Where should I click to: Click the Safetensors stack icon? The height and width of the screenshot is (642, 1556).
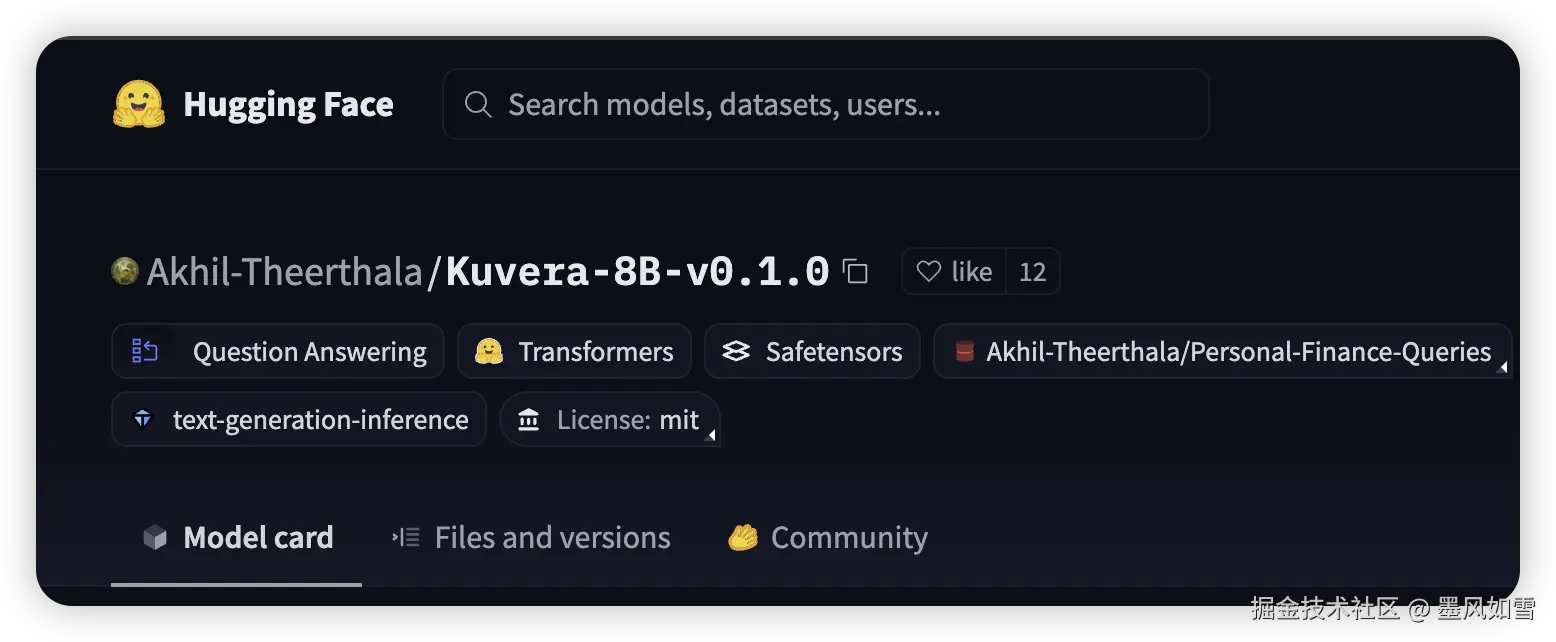736,351
